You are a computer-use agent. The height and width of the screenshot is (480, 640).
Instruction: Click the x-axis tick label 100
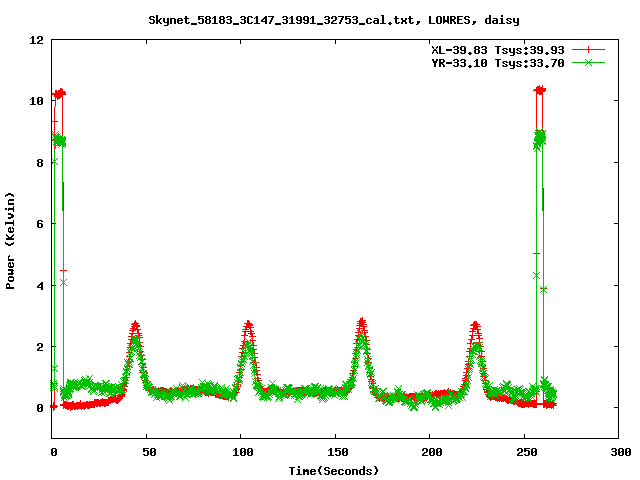[242, 452]
